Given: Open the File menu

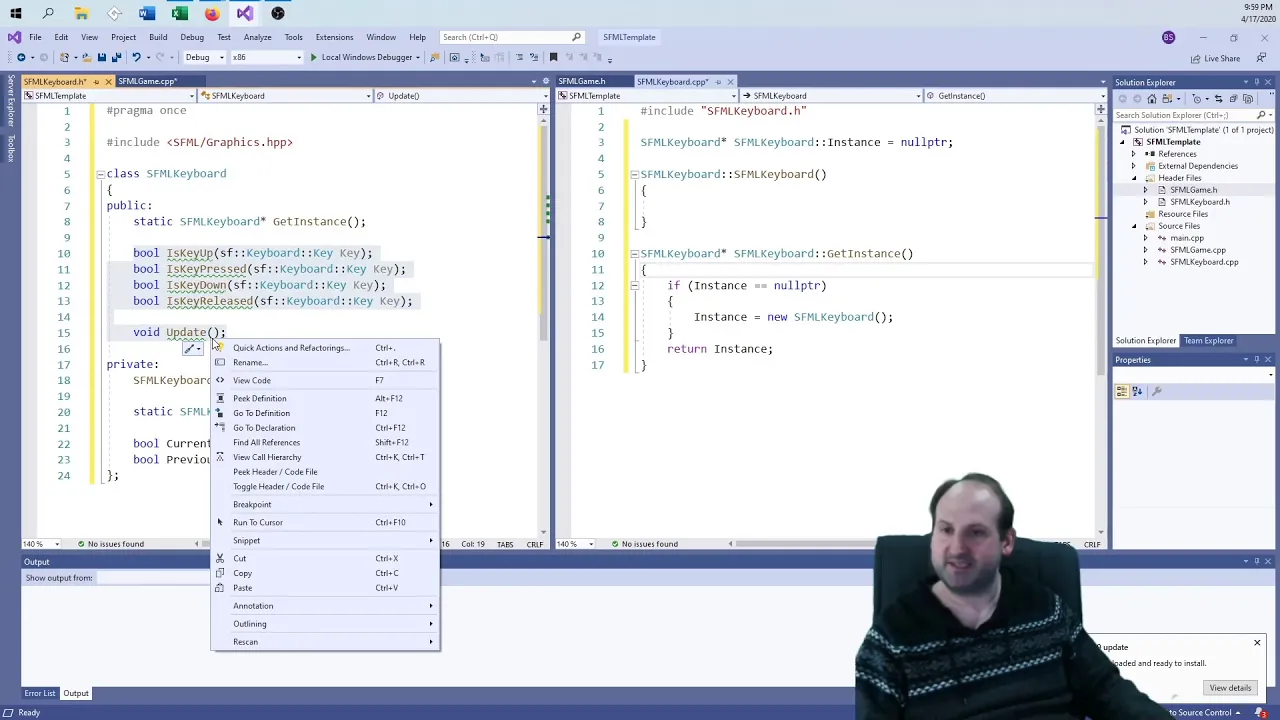Looking at the screenshot, I should [x=35, y=37].
